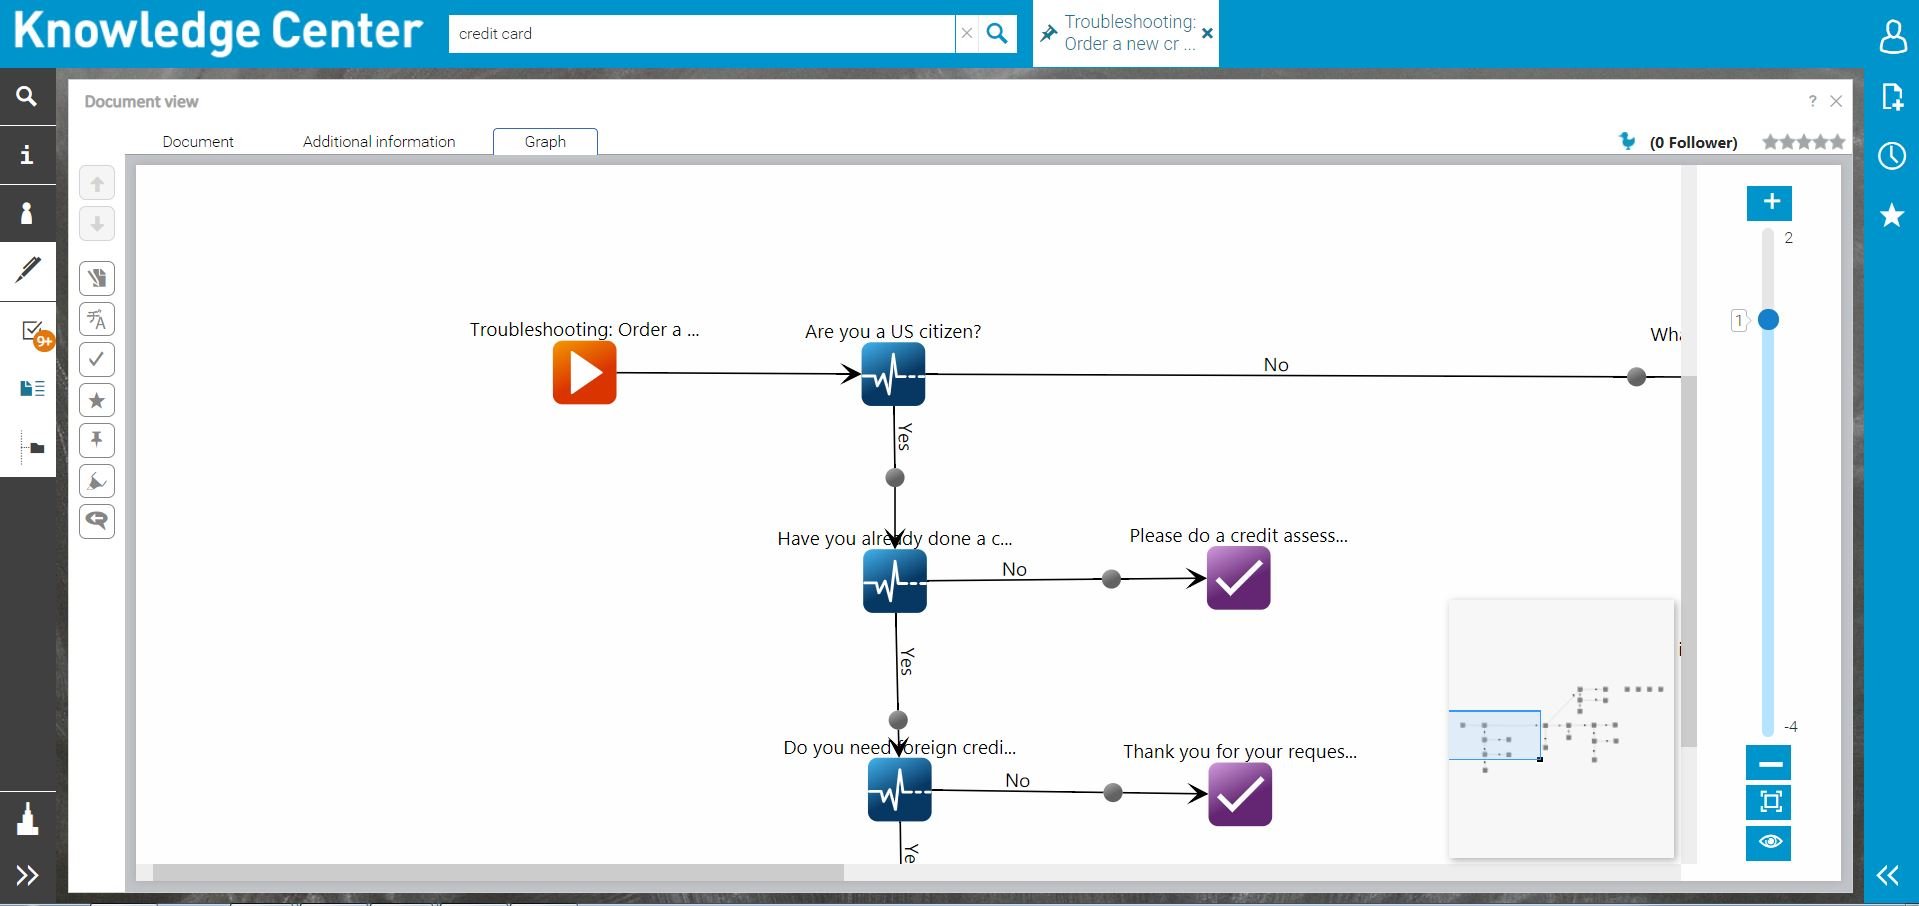
Task: Click the checkmark approval icon in graph toolbar
Action: (97, 359)
